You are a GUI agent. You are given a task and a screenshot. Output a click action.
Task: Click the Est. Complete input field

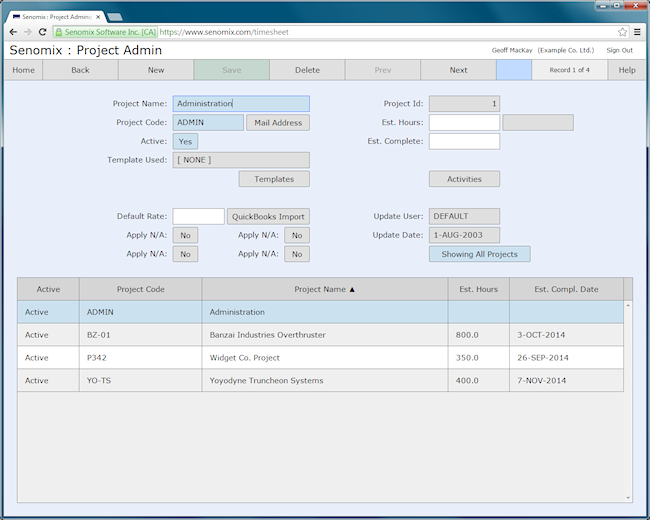[x=464, y=141]
